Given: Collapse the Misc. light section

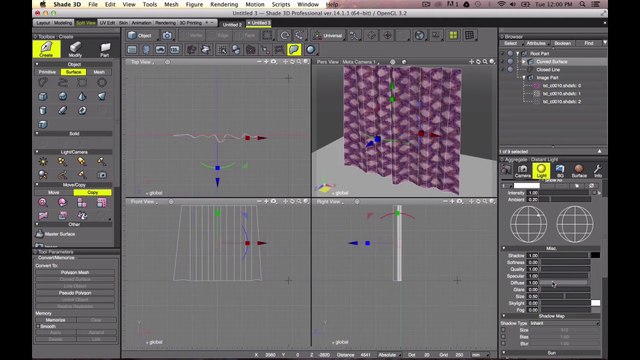Looking at the screenshot, I should [504, 248].
